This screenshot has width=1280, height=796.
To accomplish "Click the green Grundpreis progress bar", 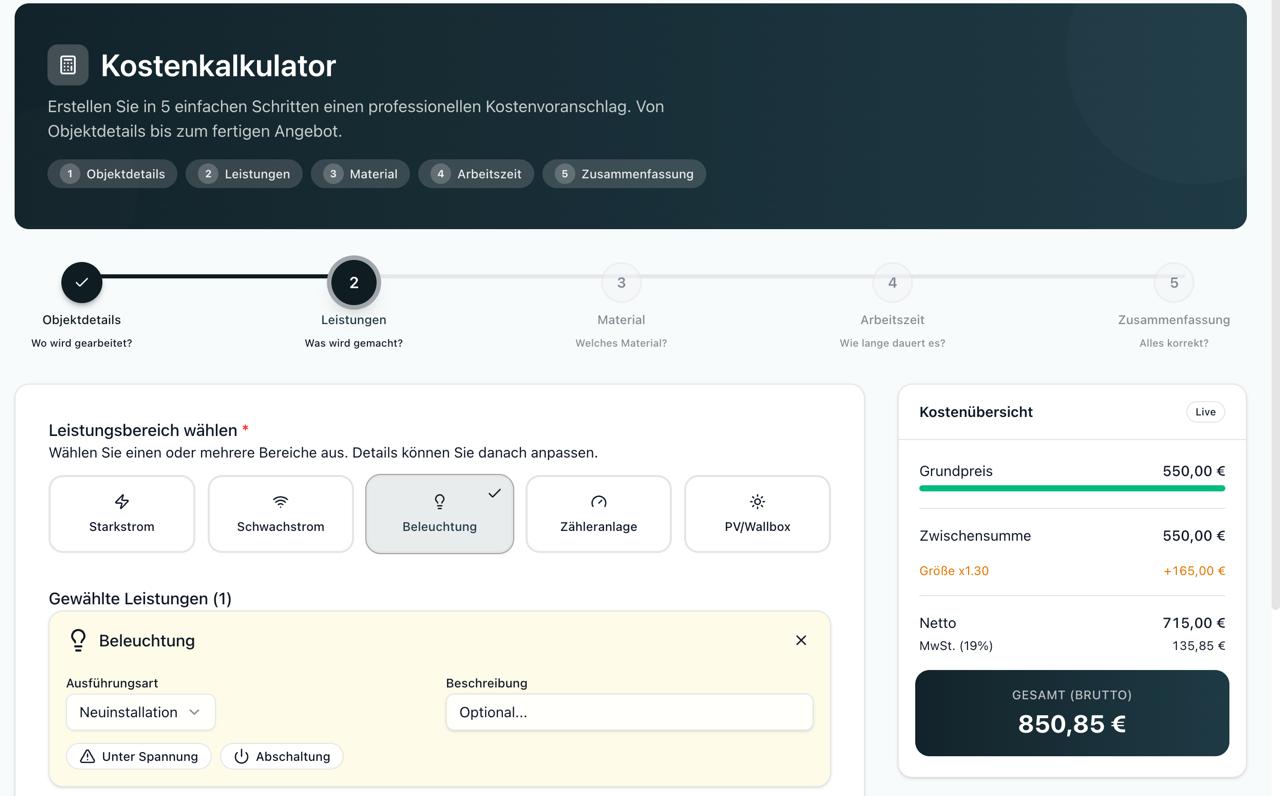I will [x=1071, y=488].
